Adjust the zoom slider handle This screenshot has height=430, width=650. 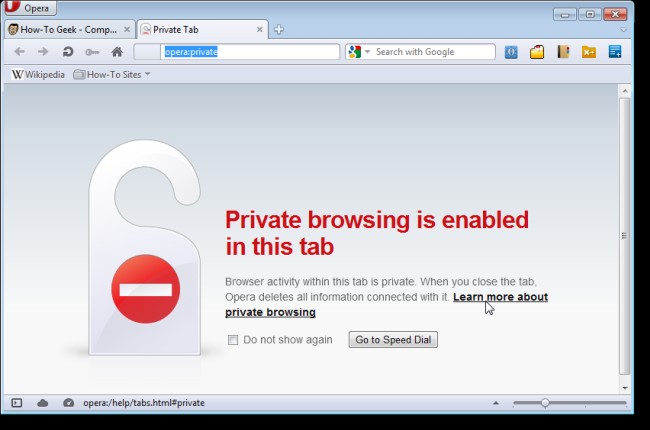click(545, 403)
